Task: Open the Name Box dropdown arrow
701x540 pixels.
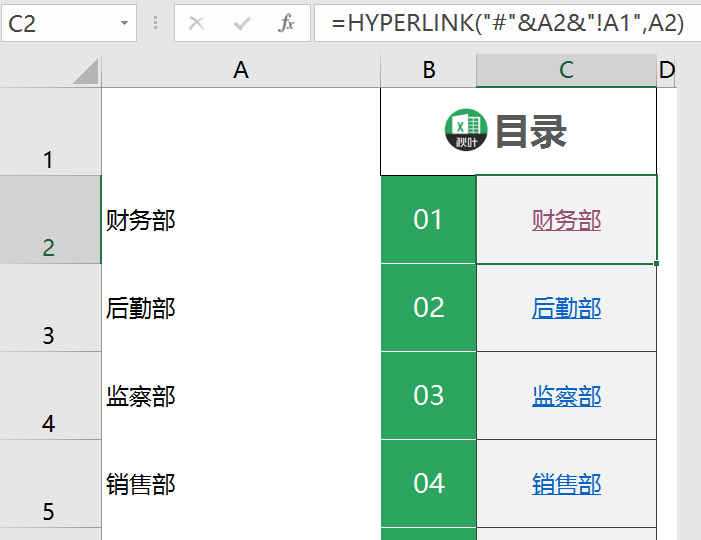Action: 124,23
